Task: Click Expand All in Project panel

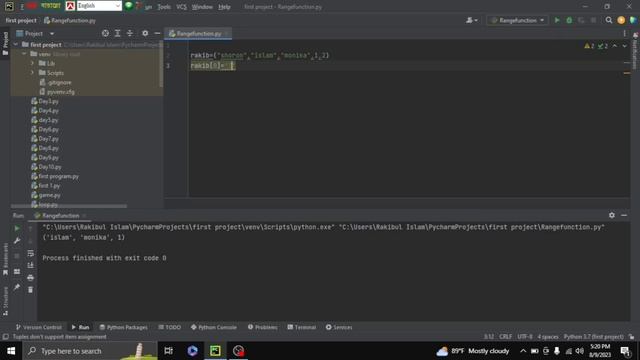Action: tap(118, 33)
